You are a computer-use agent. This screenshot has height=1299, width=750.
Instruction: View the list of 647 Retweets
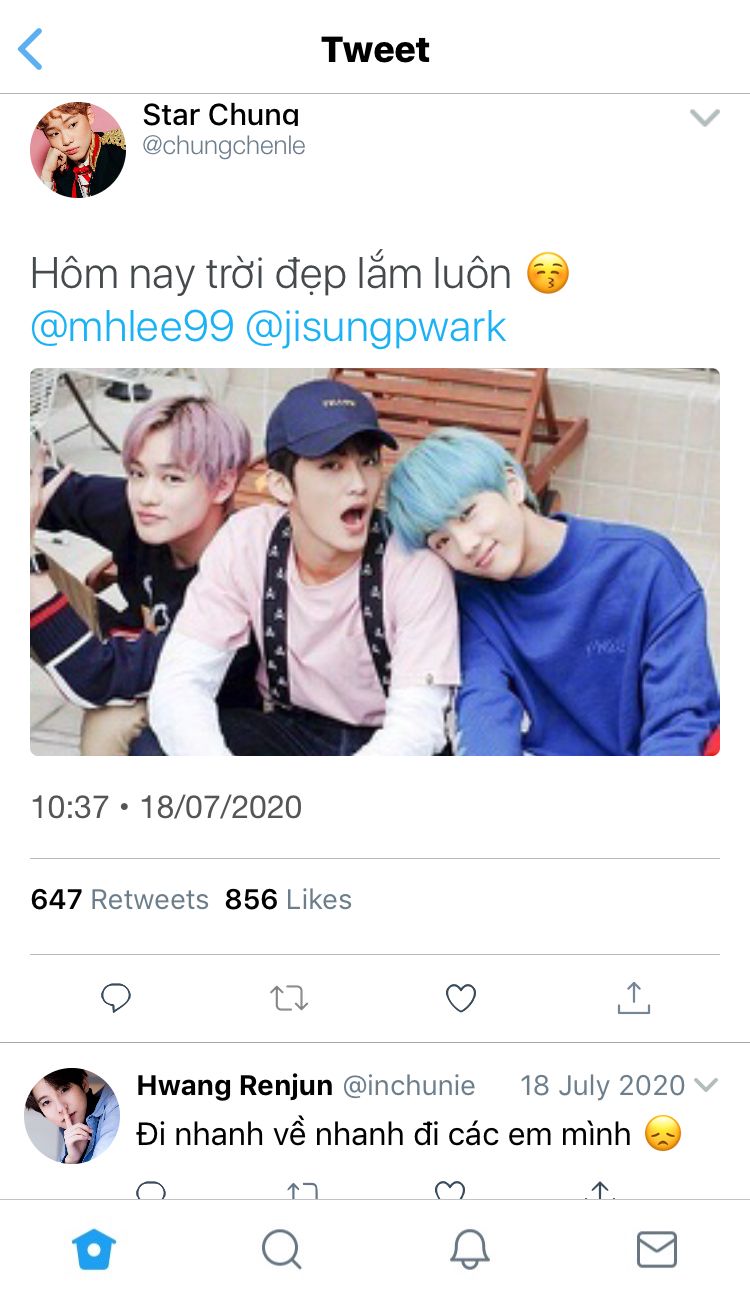pyautogui.click(x=120, y=900)
